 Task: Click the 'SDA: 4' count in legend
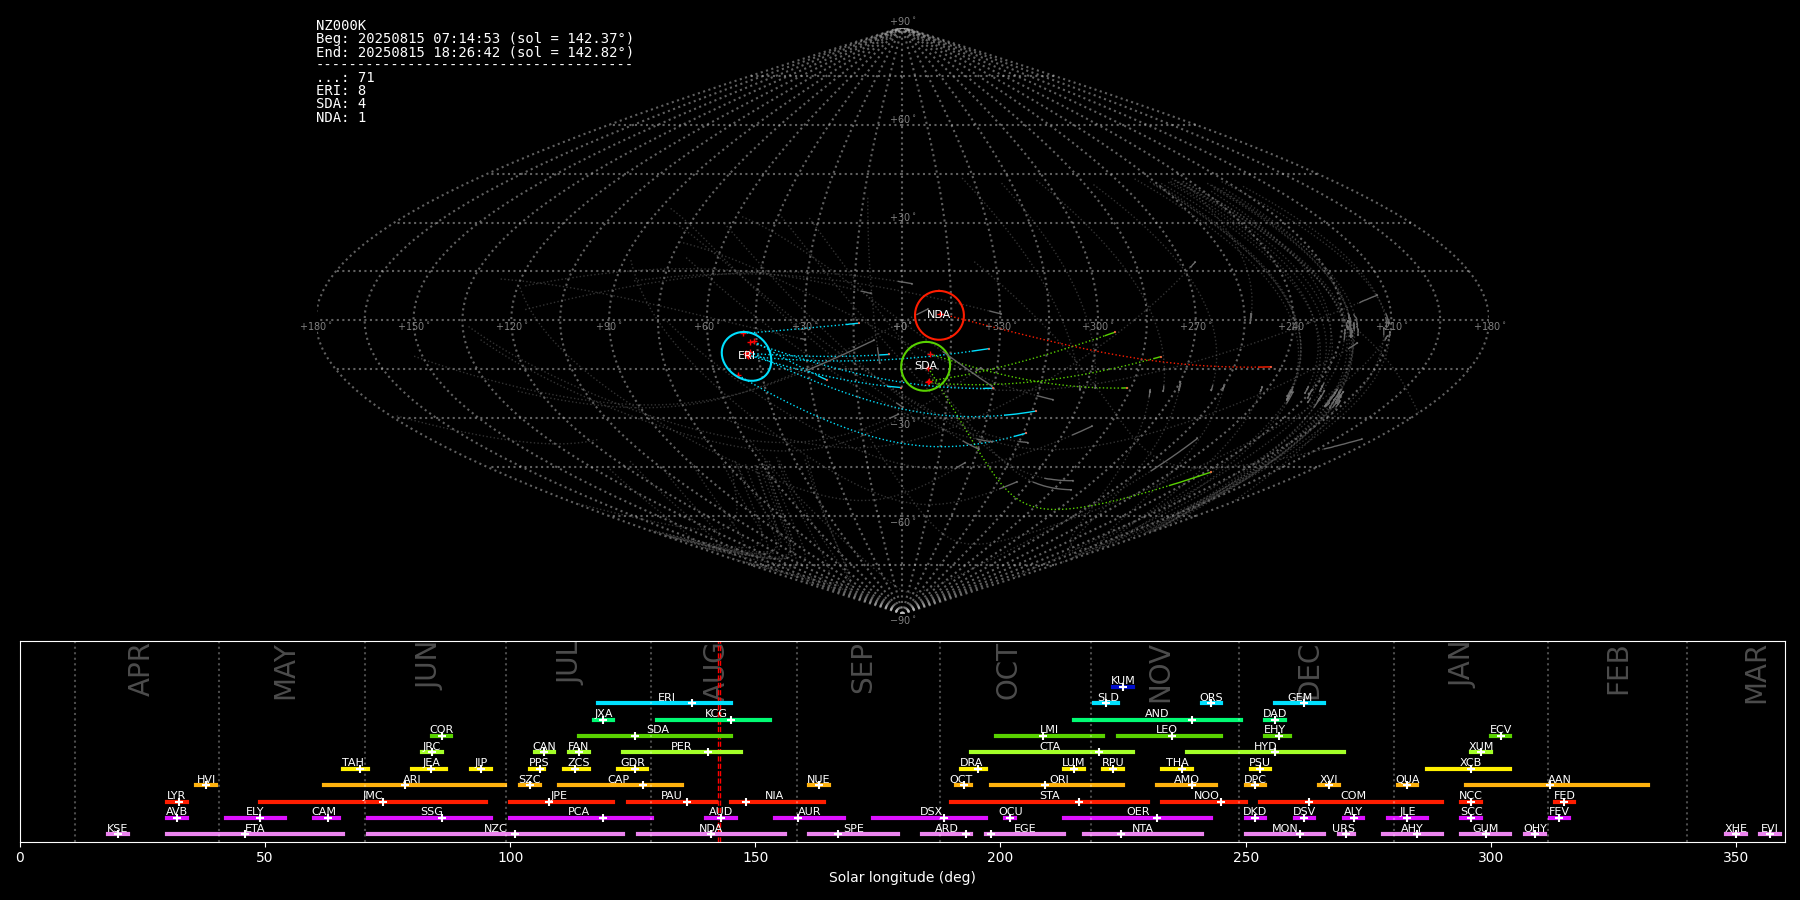click(341, 104)
